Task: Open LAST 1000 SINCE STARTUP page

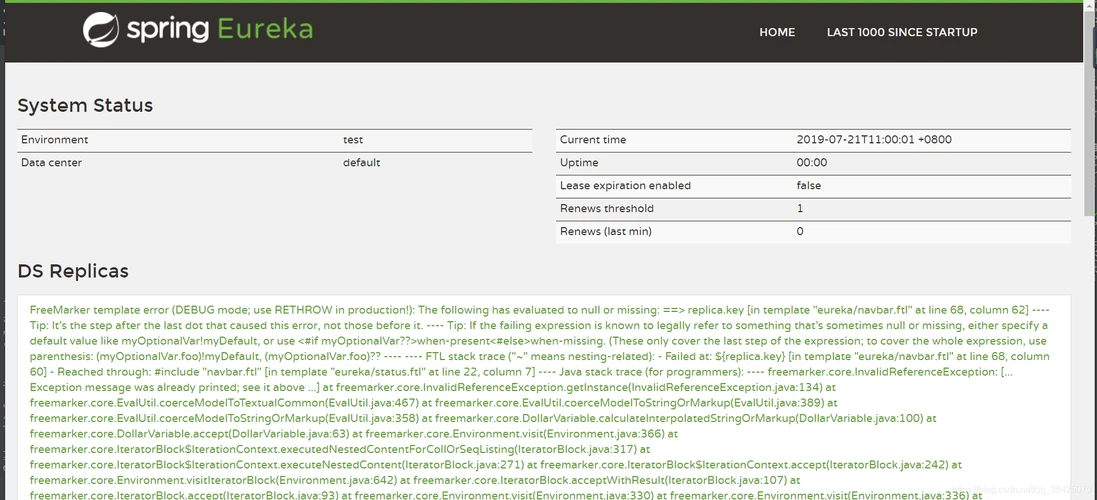Action: click(902, 32)
